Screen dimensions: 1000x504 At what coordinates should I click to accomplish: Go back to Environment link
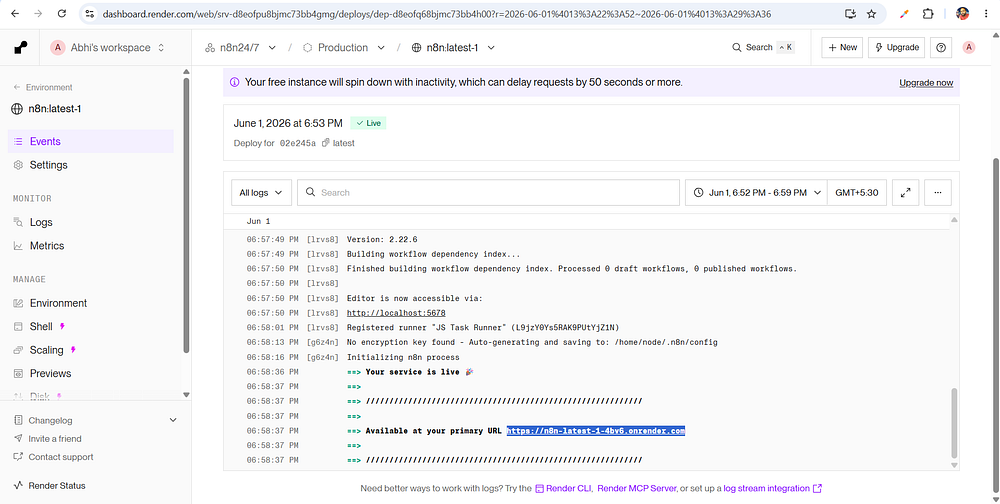point(43,87)
